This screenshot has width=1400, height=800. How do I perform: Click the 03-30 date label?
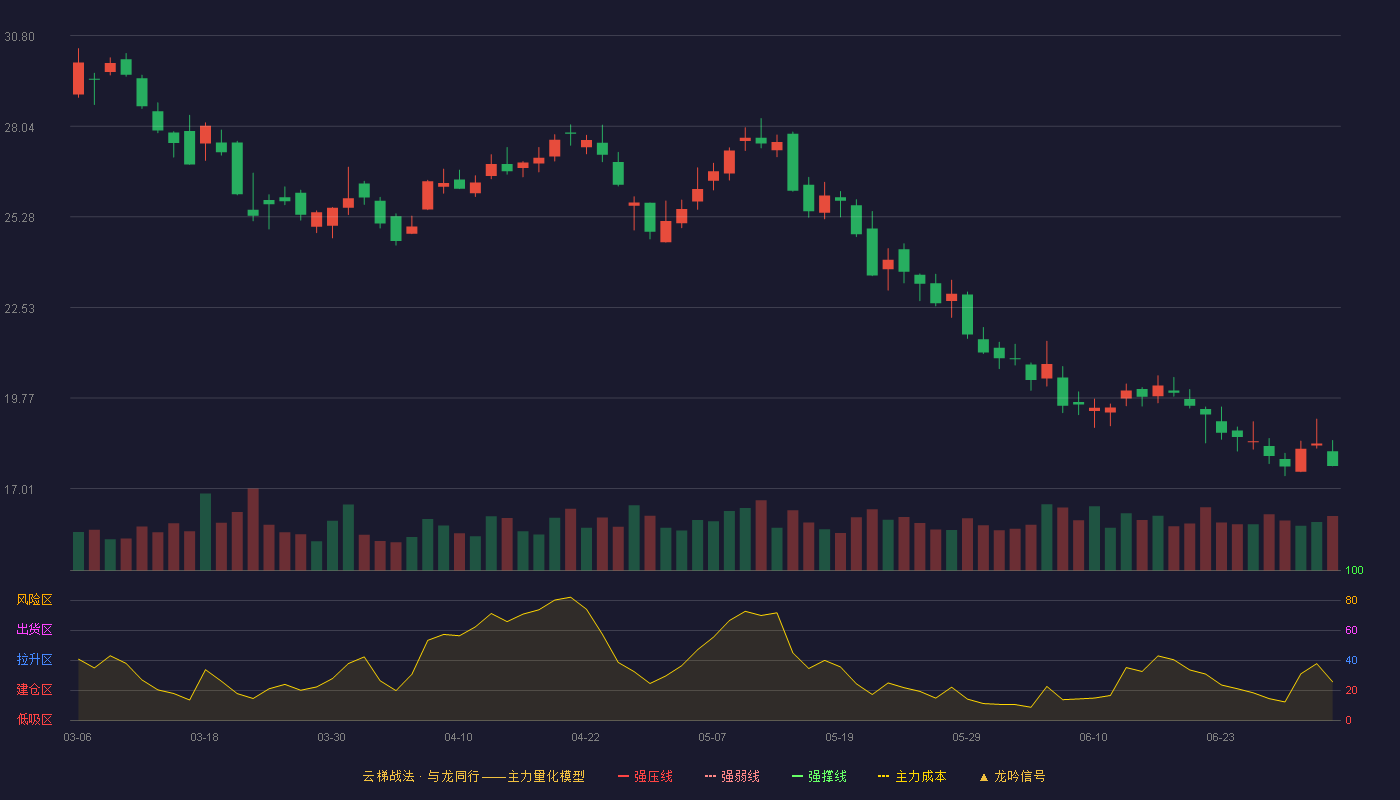(331, 737)
